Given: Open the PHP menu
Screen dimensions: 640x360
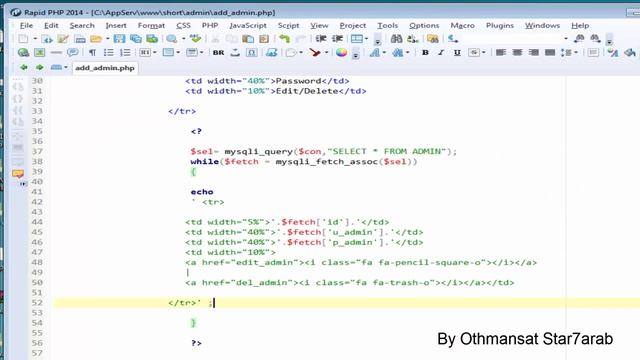Looking at the screenshot, I should (210, 25).
